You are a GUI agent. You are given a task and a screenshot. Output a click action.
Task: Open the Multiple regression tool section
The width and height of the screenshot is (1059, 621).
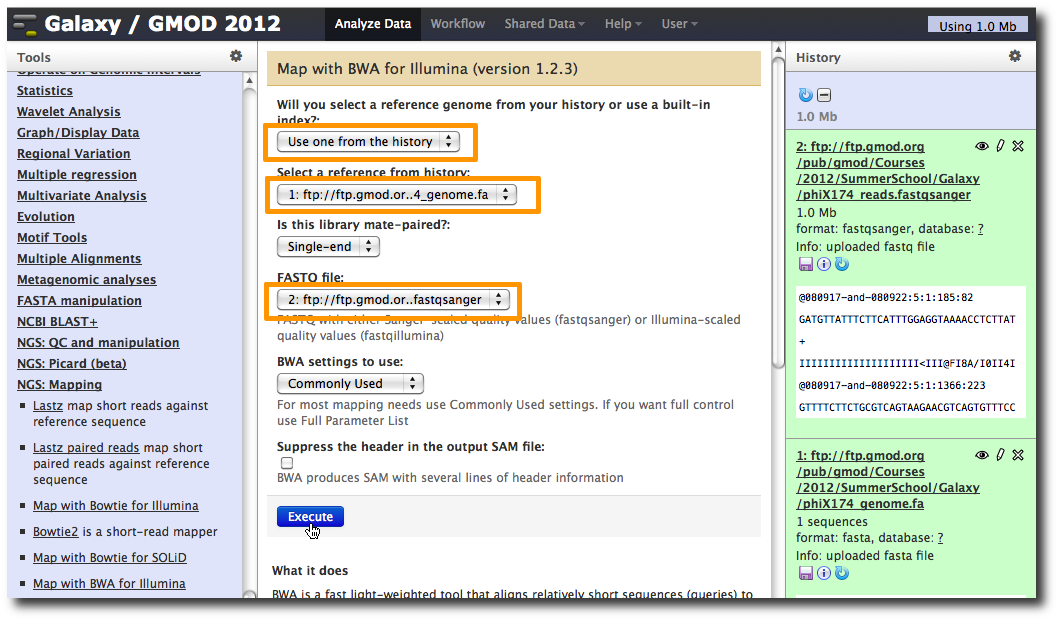(77, 174)
